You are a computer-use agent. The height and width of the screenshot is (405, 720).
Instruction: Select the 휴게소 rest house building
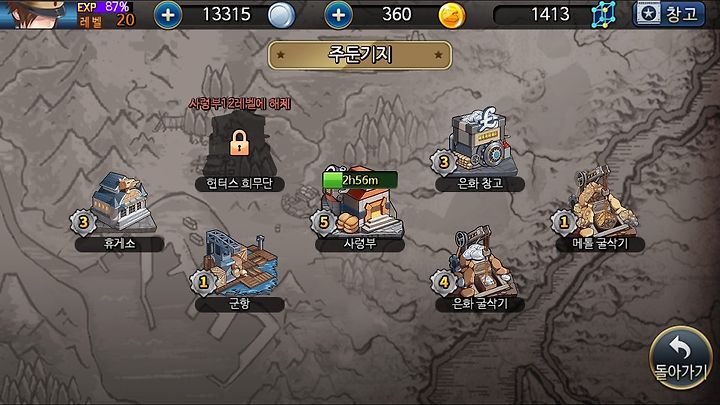point(122,202)
